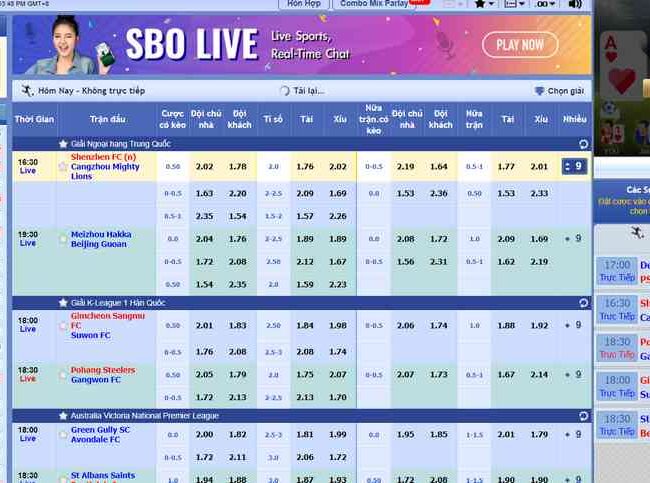Screen dimensions: 650x483
Task: Toggle favorite star for Gimcheon Sangmu match
Action: (63, 325)
